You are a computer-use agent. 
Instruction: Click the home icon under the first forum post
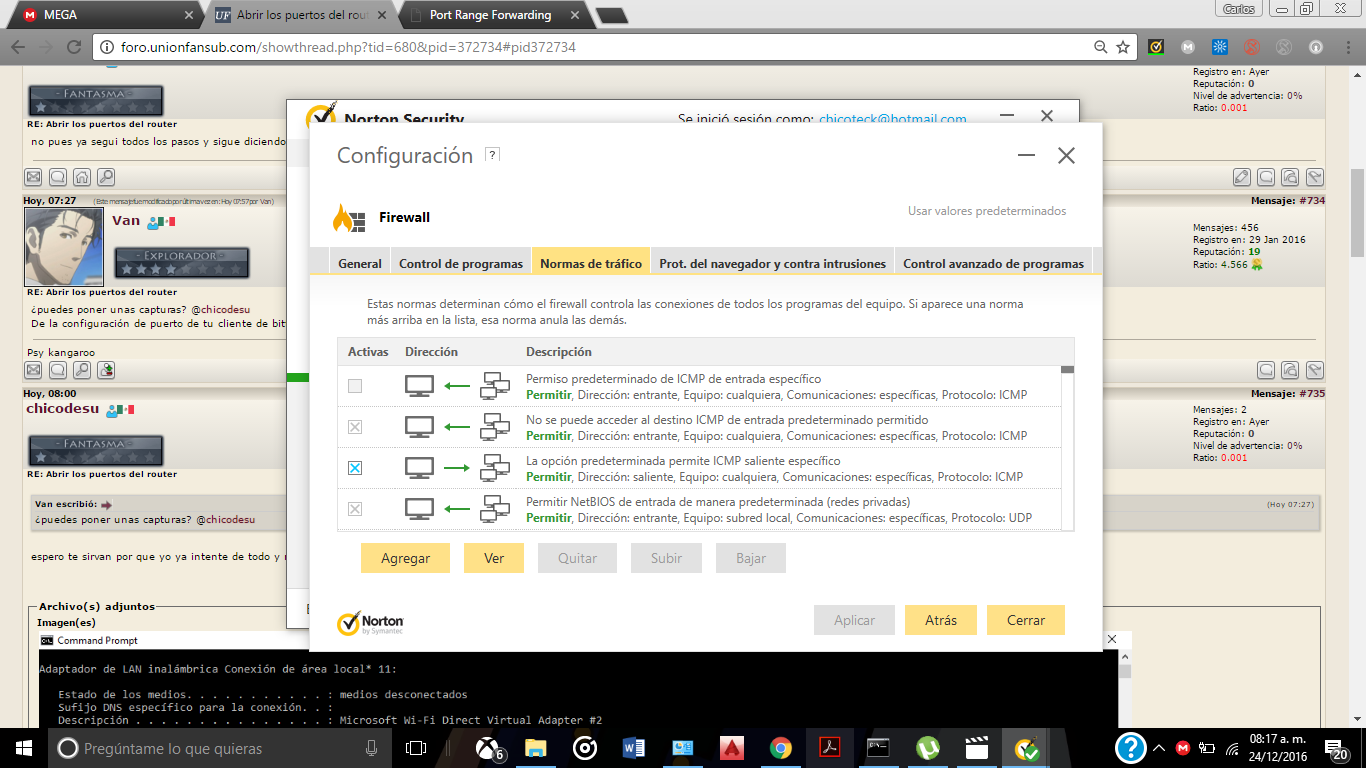click(x=81, y=177)
